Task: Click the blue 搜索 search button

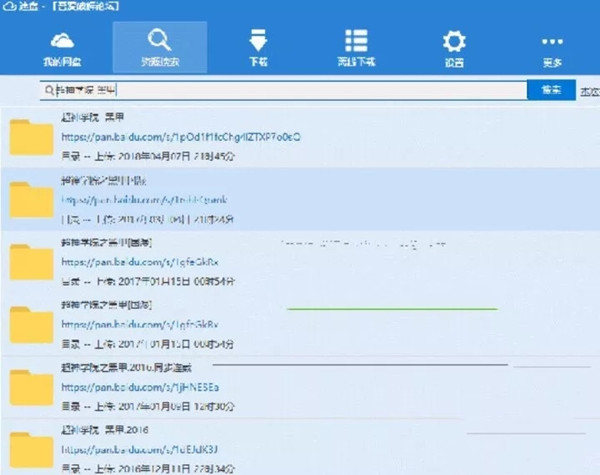Action: (x=551, y=90)
